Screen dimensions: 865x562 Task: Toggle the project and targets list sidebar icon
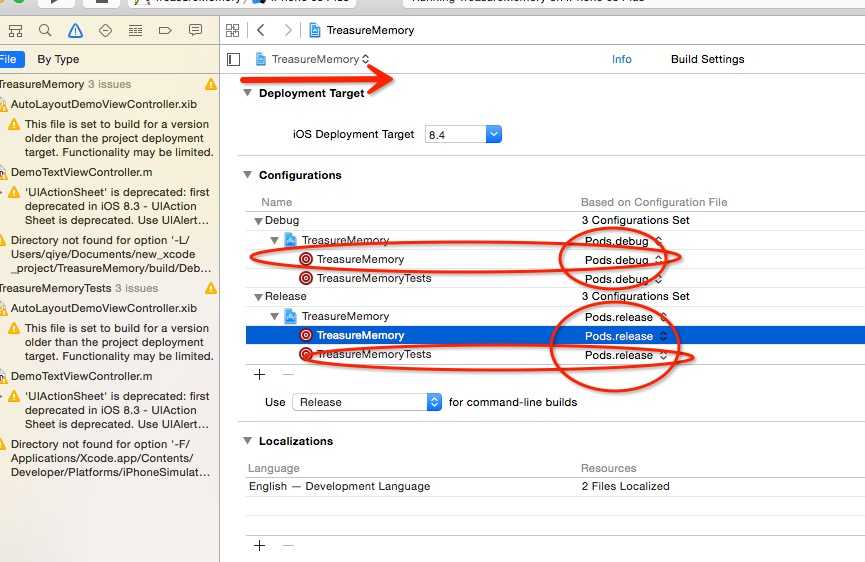[x=233, y=59]
